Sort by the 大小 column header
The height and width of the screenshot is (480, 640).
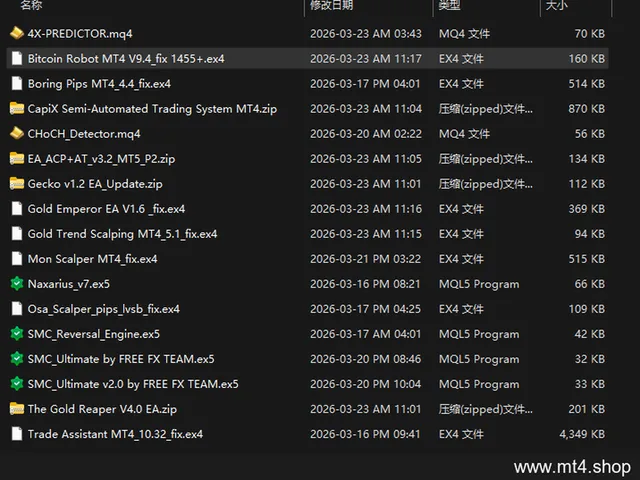click(557, 5)
